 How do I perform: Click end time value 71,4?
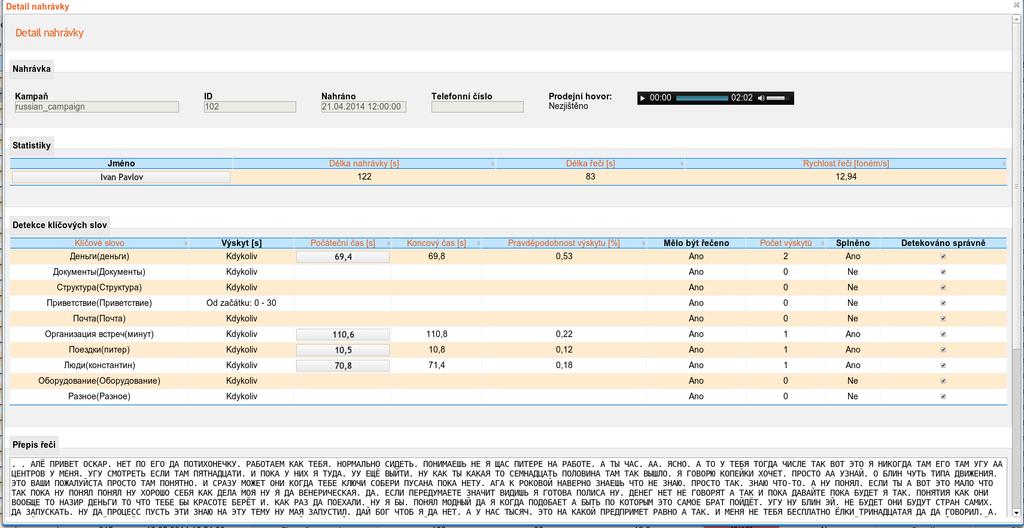point(436,365)
